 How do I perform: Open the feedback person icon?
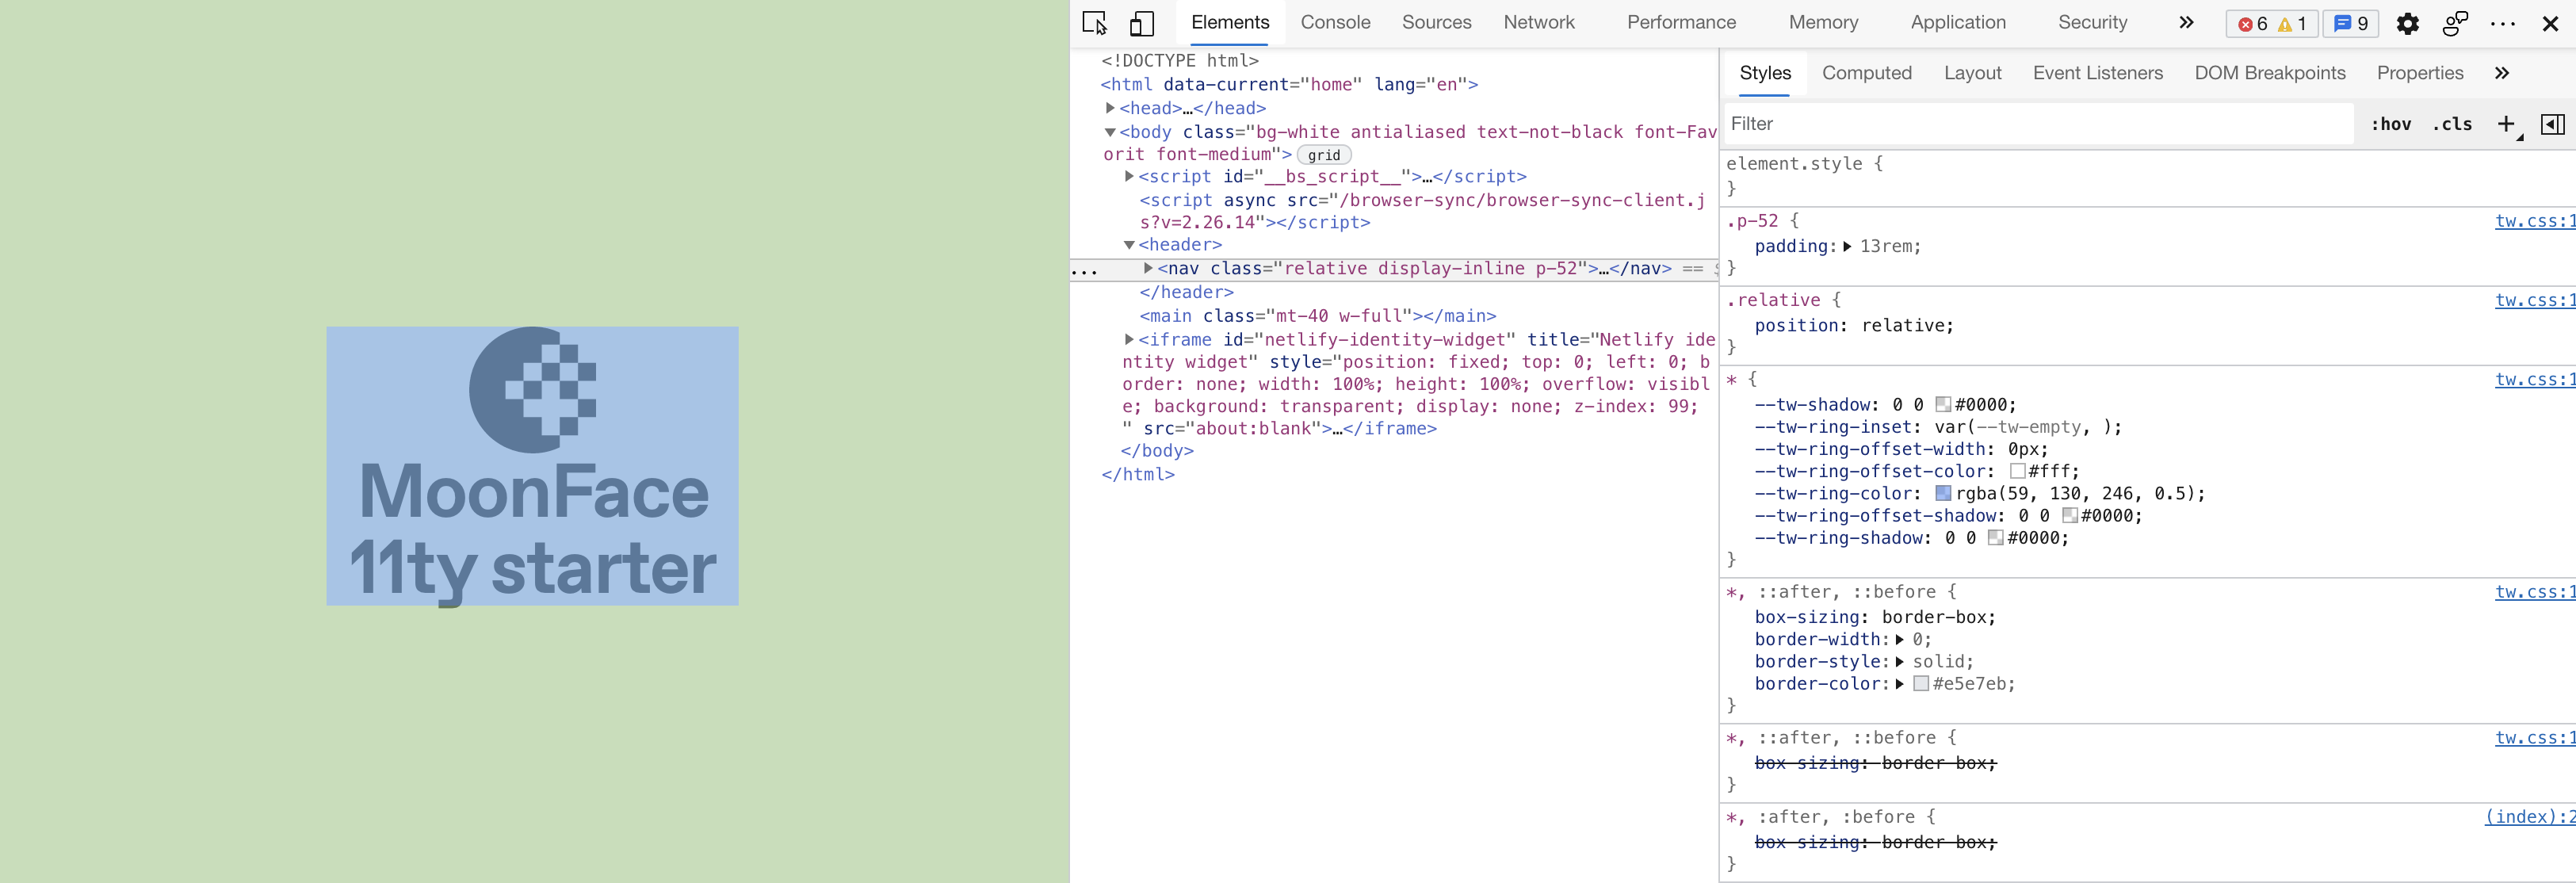pos(2455,23)
